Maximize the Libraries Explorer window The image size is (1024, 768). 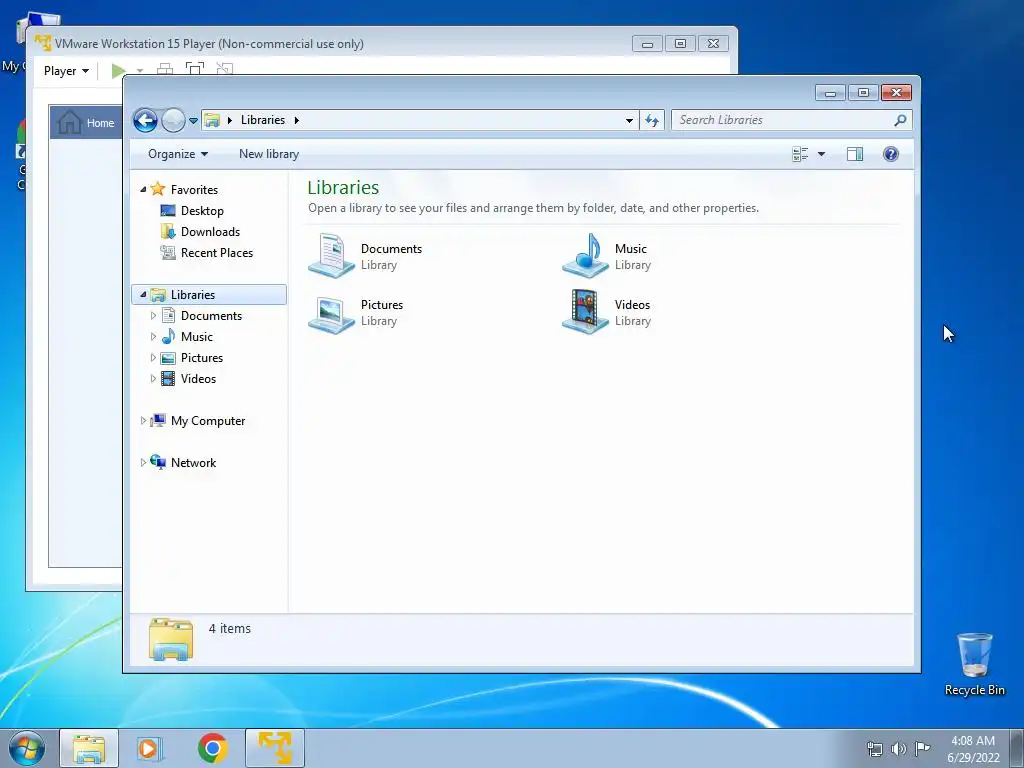click(x=863, y=93)
